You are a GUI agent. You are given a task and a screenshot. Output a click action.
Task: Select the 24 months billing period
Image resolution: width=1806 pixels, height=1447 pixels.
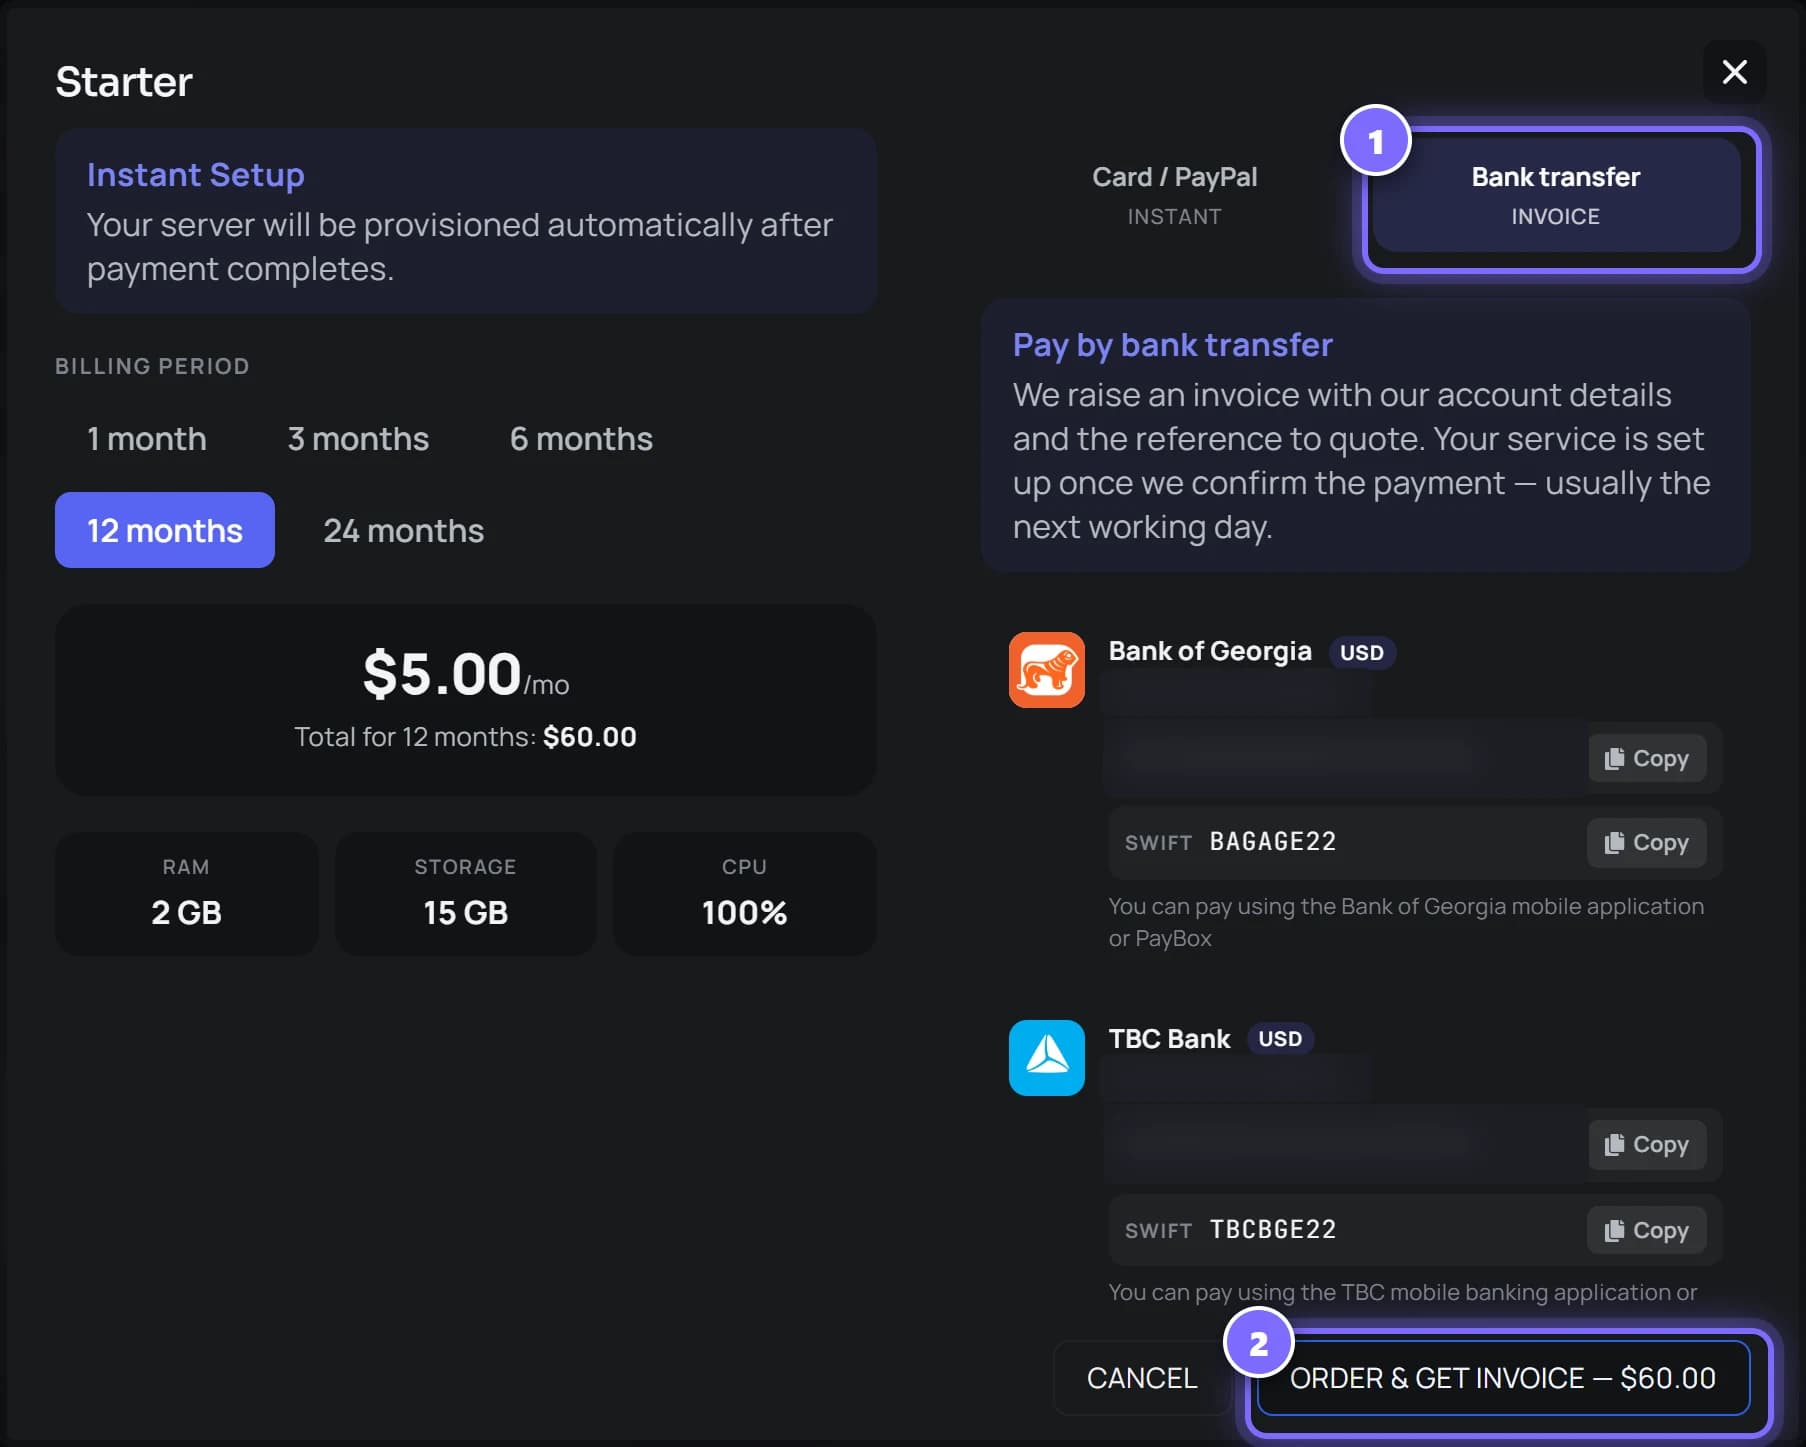[403, 530]
